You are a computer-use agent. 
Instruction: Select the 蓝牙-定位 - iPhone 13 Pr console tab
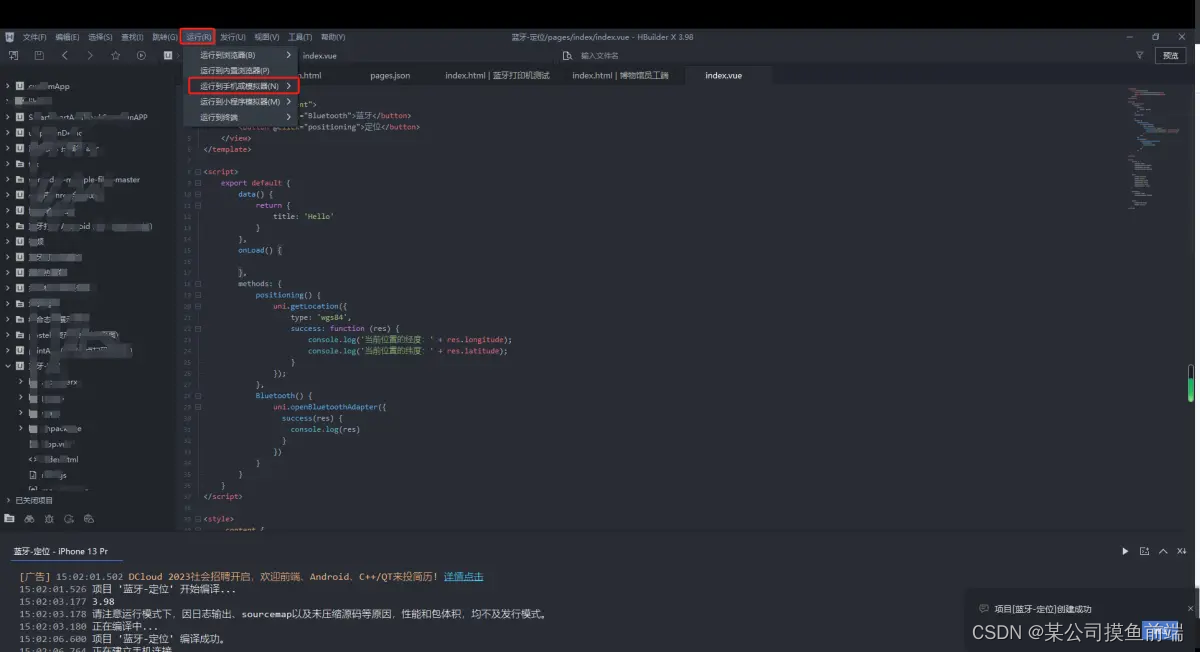(61, 551)
